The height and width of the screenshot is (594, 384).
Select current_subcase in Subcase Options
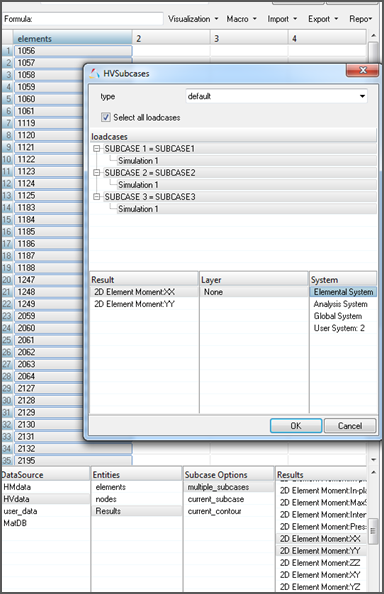pyautogui.click(x=229, y=499)
